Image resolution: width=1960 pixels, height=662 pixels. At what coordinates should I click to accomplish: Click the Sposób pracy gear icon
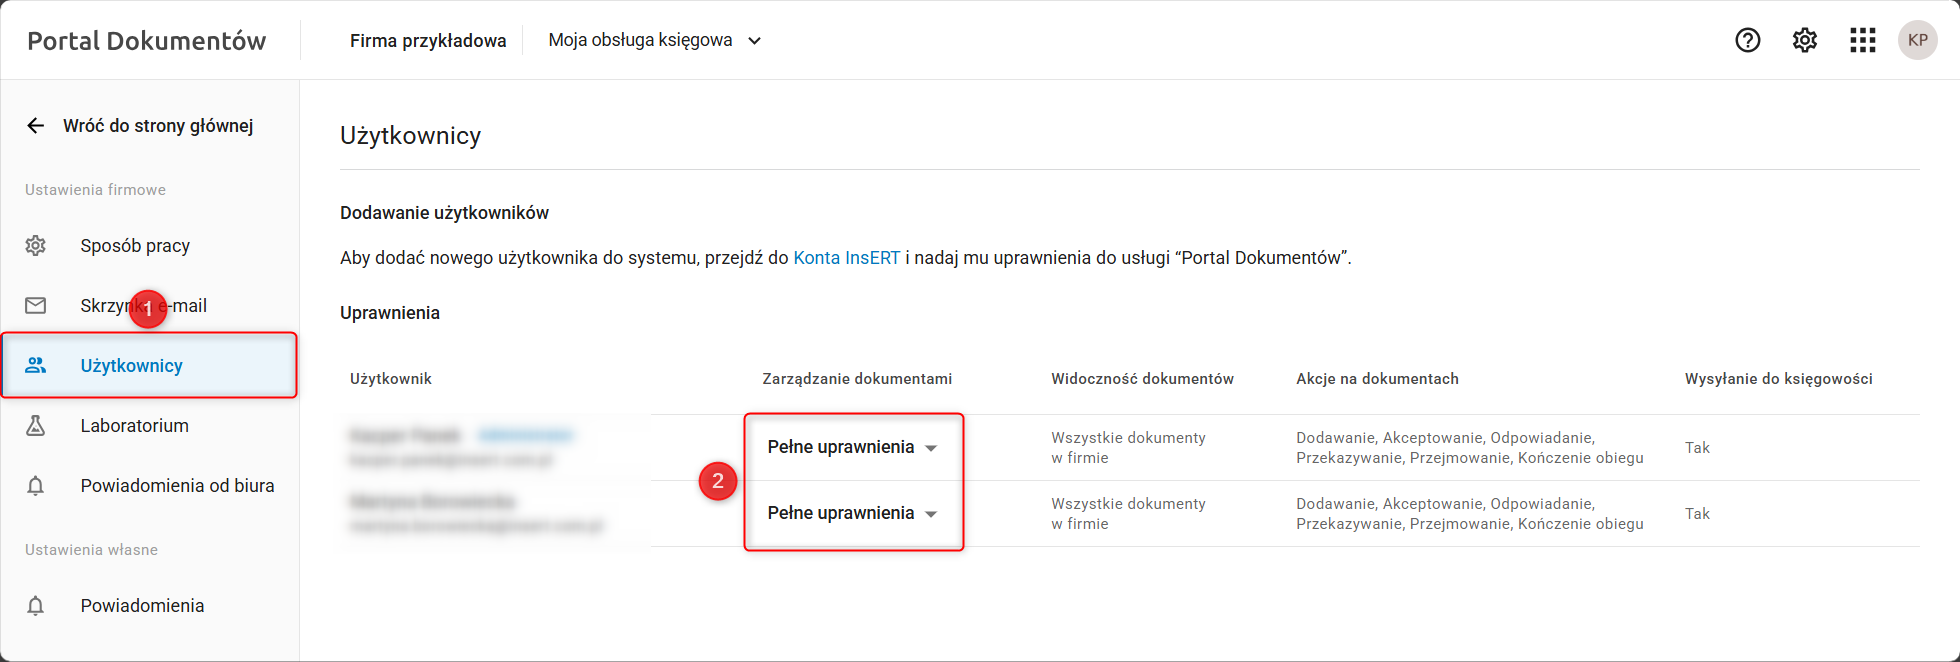tap(36, 245)
